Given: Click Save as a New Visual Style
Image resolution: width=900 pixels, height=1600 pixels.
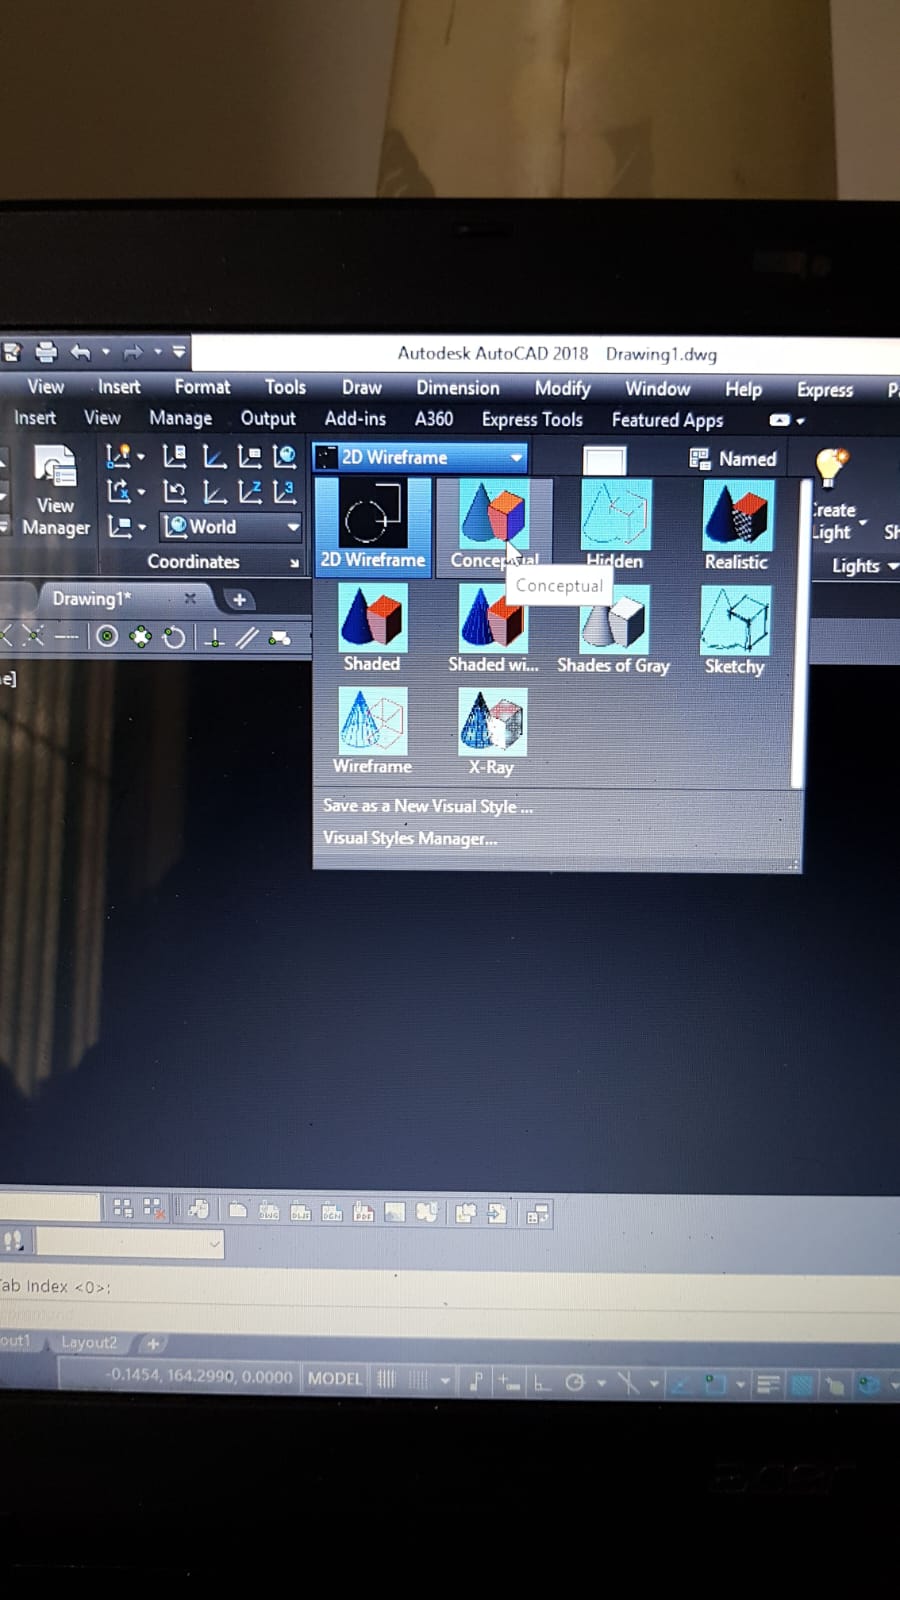Looking at the screenshot, I should click(427, 806).
